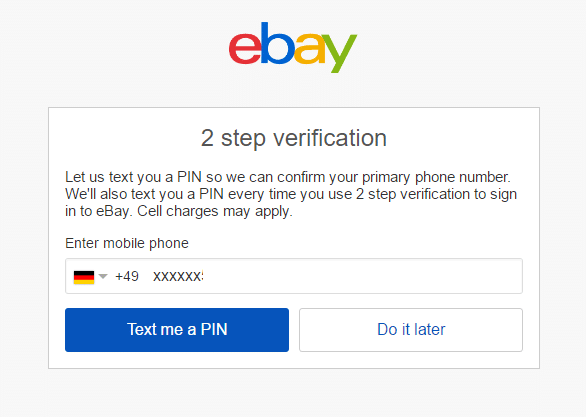
Task: Click the eBay logo
Action: click(x=293, y=47)
